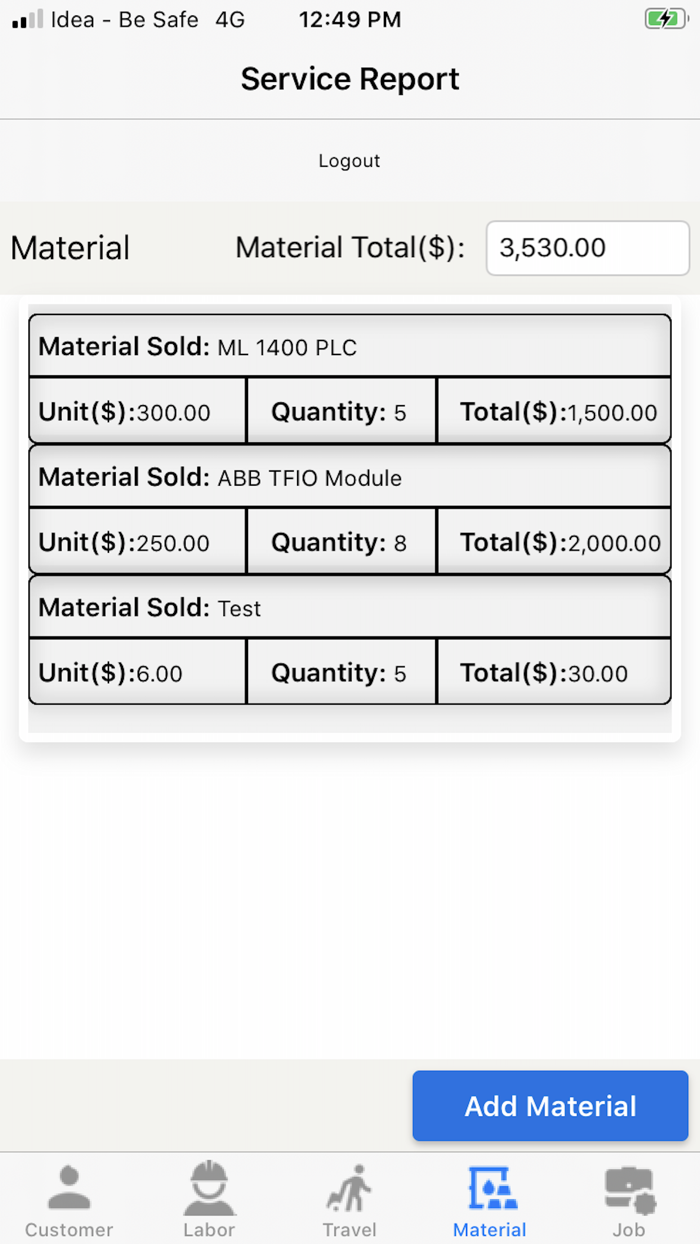Tap the Logout link
Screen dimensions: 700x1244
(349, 161)
